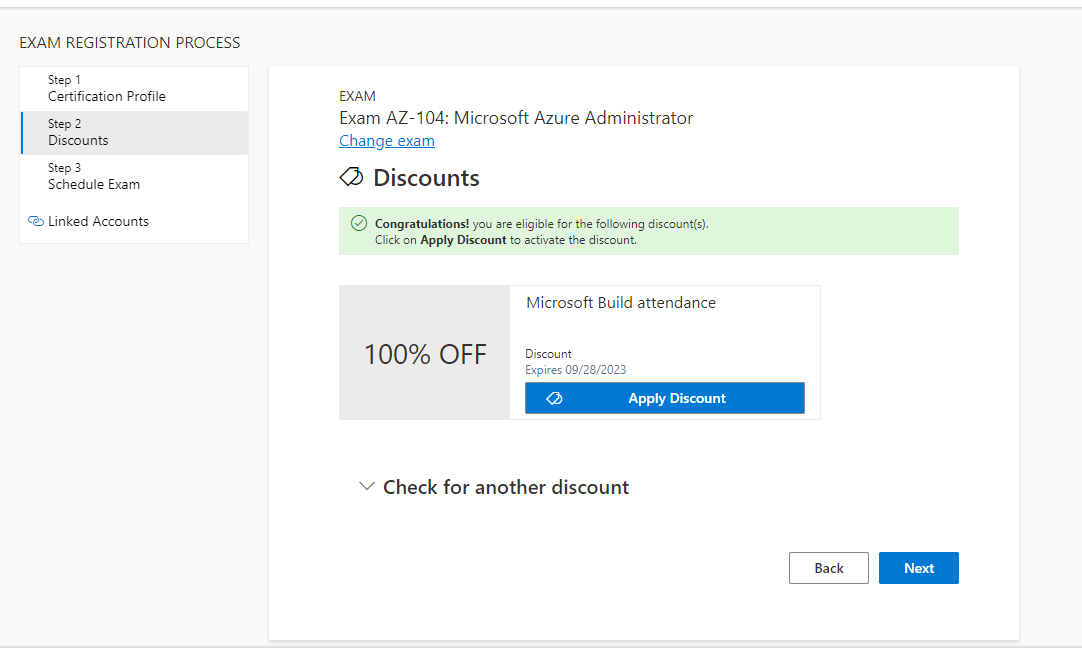Screen dimensions: 1082x653
Task: Click Microsoft Build attendance title
Action: (x=621, y=303)
